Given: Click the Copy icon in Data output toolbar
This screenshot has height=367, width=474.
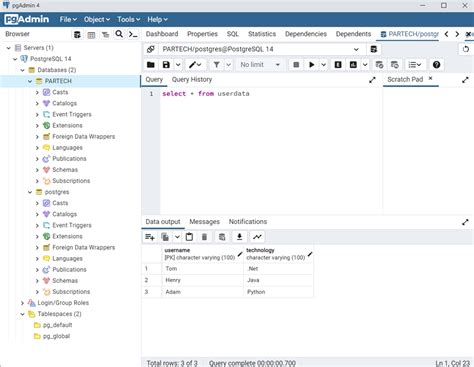Looking at the screenshot, I should tap(165, 237).
